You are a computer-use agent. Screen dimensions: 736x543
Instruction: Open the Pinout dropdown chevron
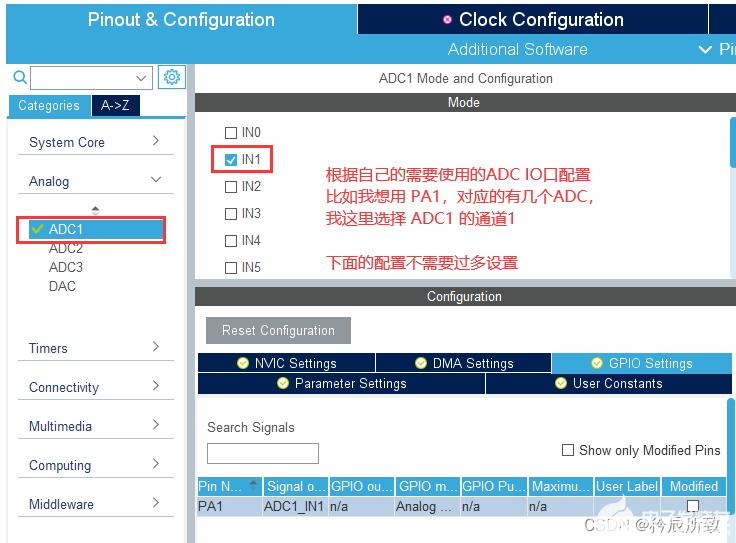tap(705, 49)
